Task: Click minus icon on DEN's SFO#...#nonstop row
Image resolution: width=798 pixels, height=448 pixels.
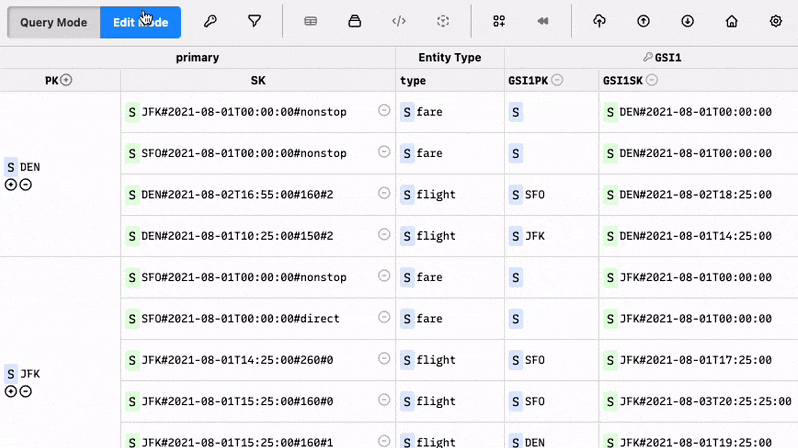Action: point(384,152)
